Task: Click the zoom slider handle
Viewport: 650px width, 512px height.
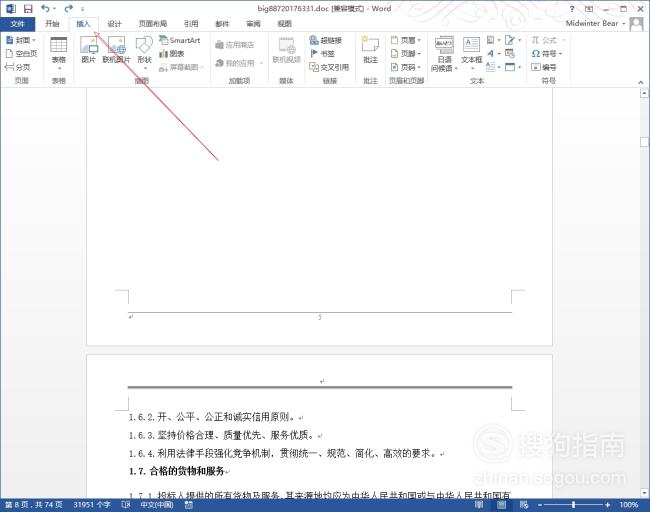Action: [573, 505]
